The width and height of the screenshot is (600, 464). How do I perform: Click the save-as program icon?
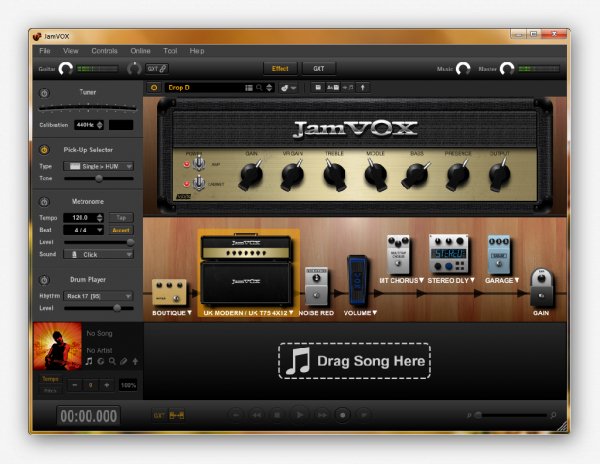(x=332, y=88)
